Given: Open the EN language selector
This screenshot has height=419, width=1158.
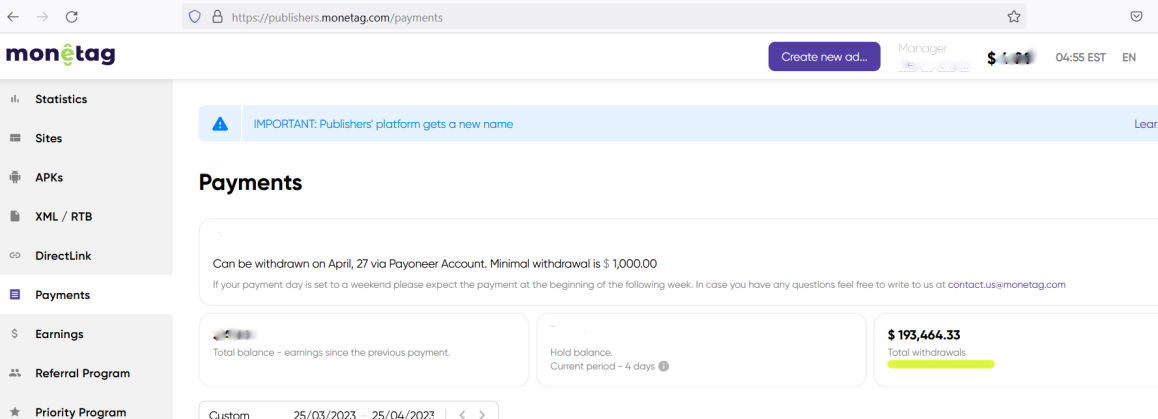Looking at the screenshot, I should (1128, 57).
